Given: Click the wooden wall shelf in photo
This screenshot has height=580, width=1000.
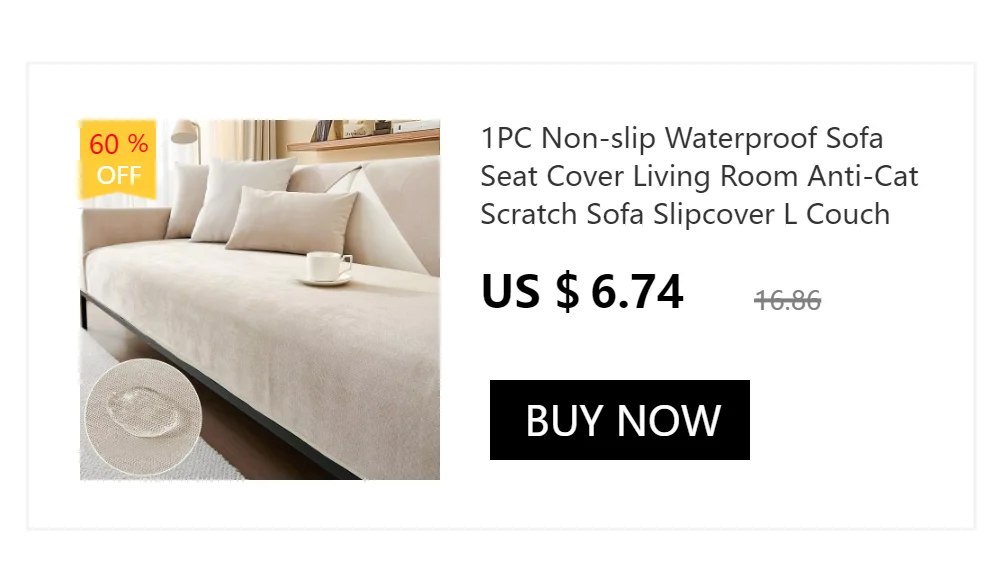Looking at the screenshot, I should (x=364, y=140).
